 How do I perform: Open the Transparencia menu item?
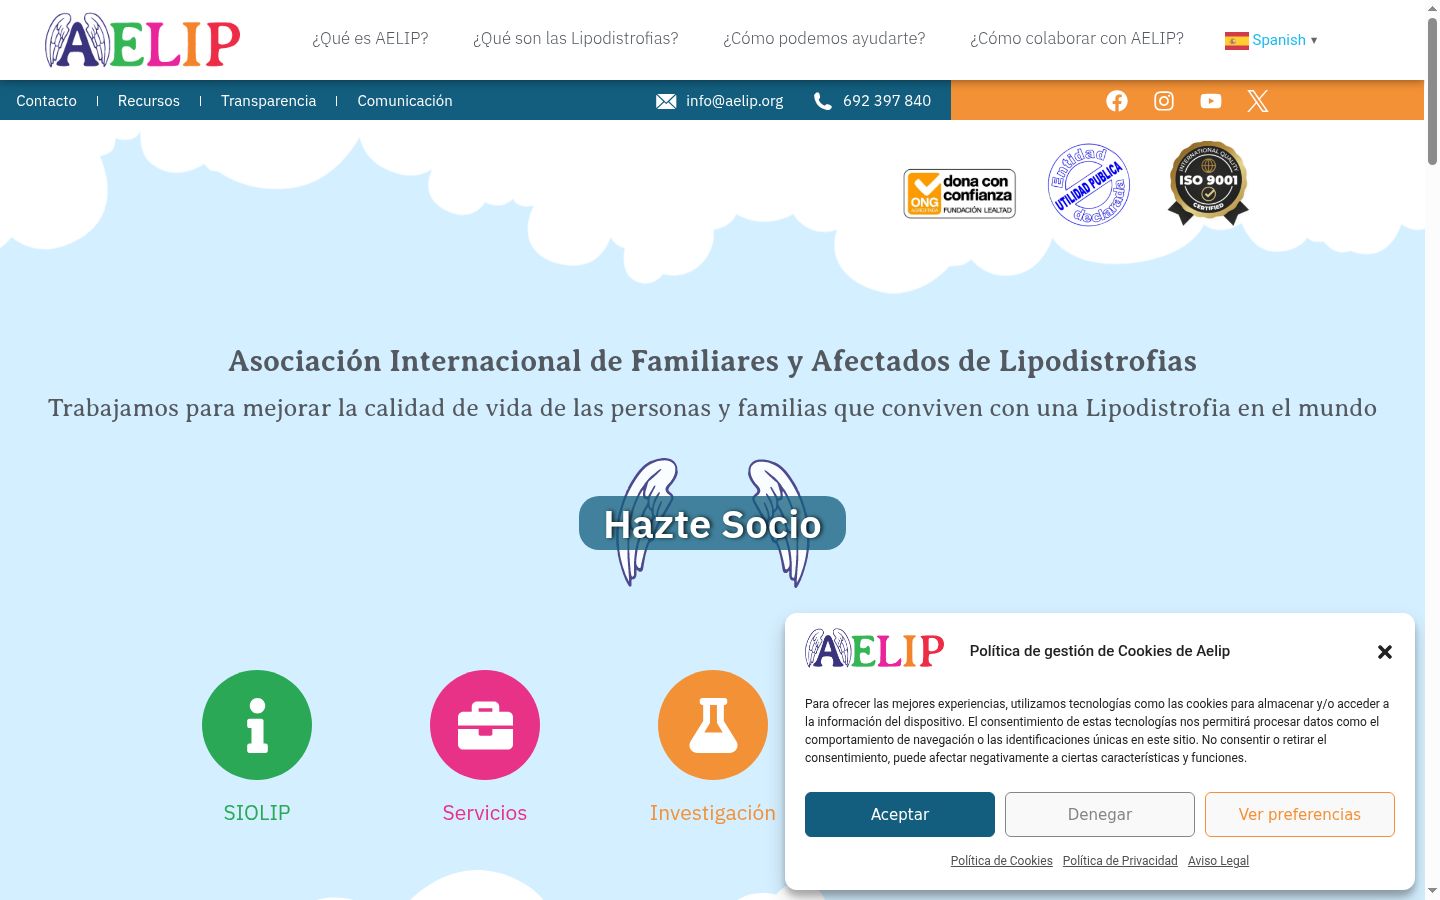click(x=268, y=101)
